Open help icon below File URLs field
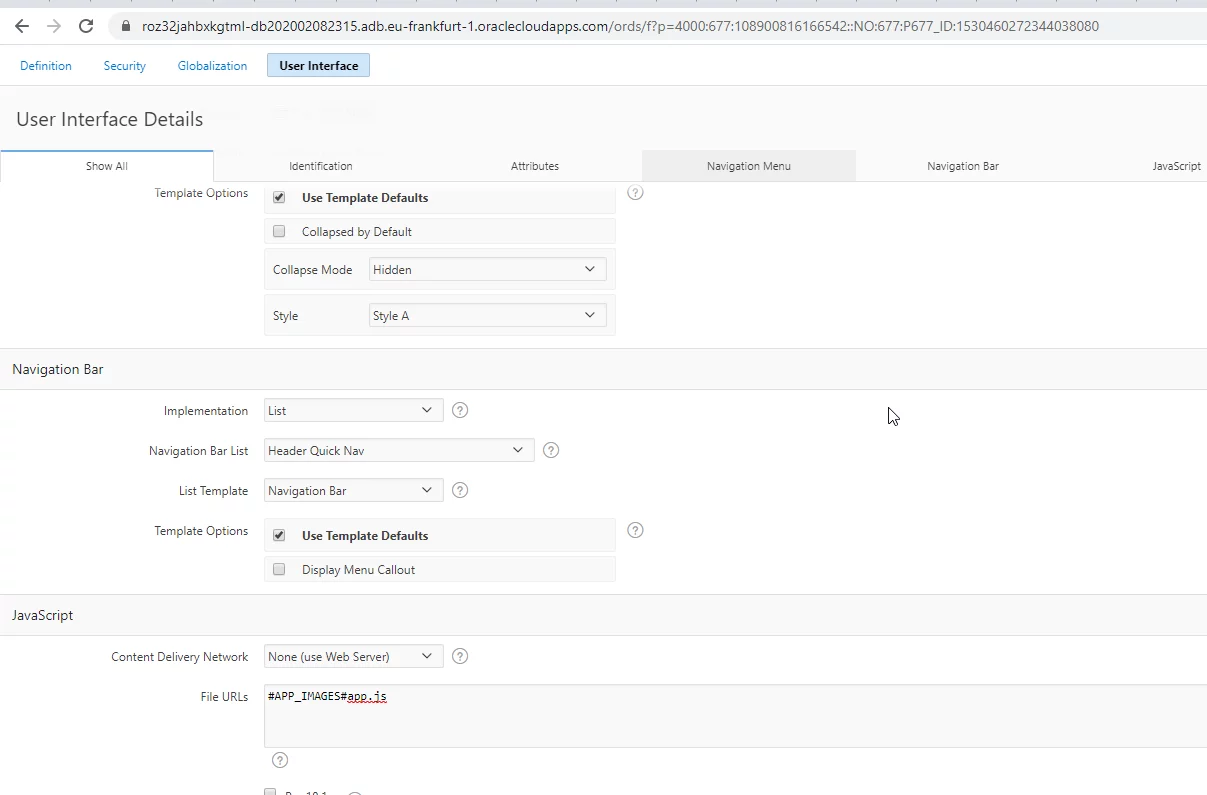The height and width of the screenshot is (795, 1207). [280, 760]
